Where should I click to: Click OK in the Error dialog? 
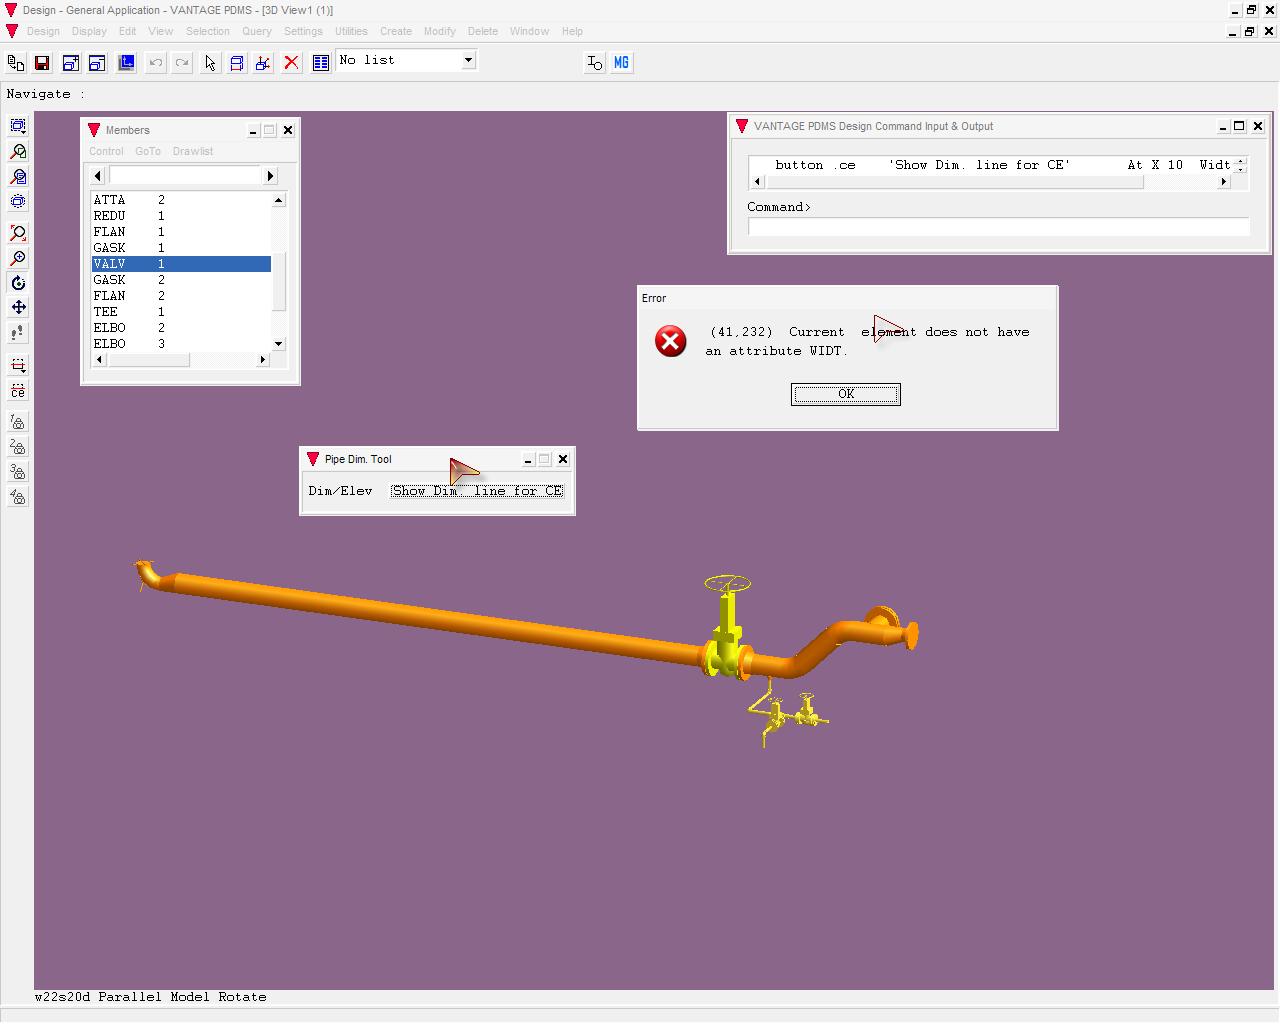pyautogui.click(x=846, y=394)
